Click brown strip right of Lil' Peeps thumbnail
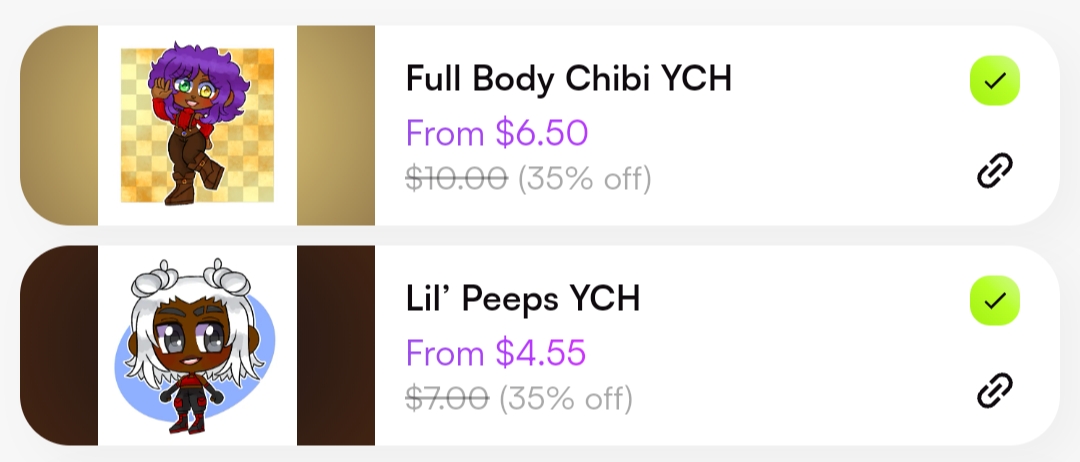Image resolution: width=1080 pixels, height=462 pixels. tap(336, 345)
